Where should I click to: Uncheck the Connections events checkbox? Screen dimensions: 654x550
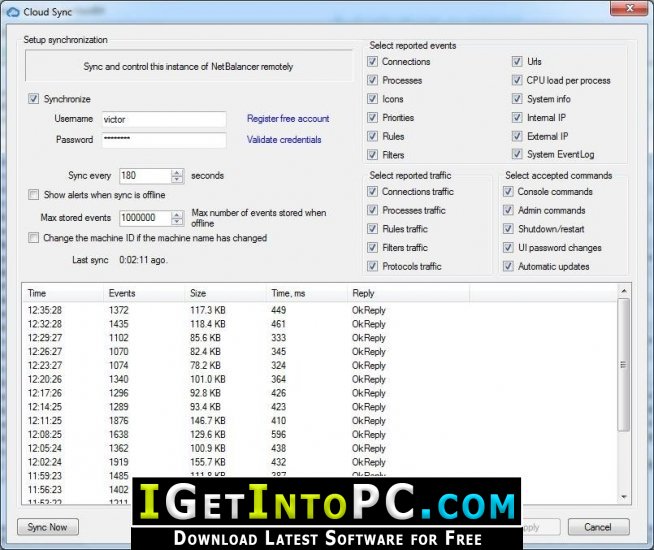372,62
